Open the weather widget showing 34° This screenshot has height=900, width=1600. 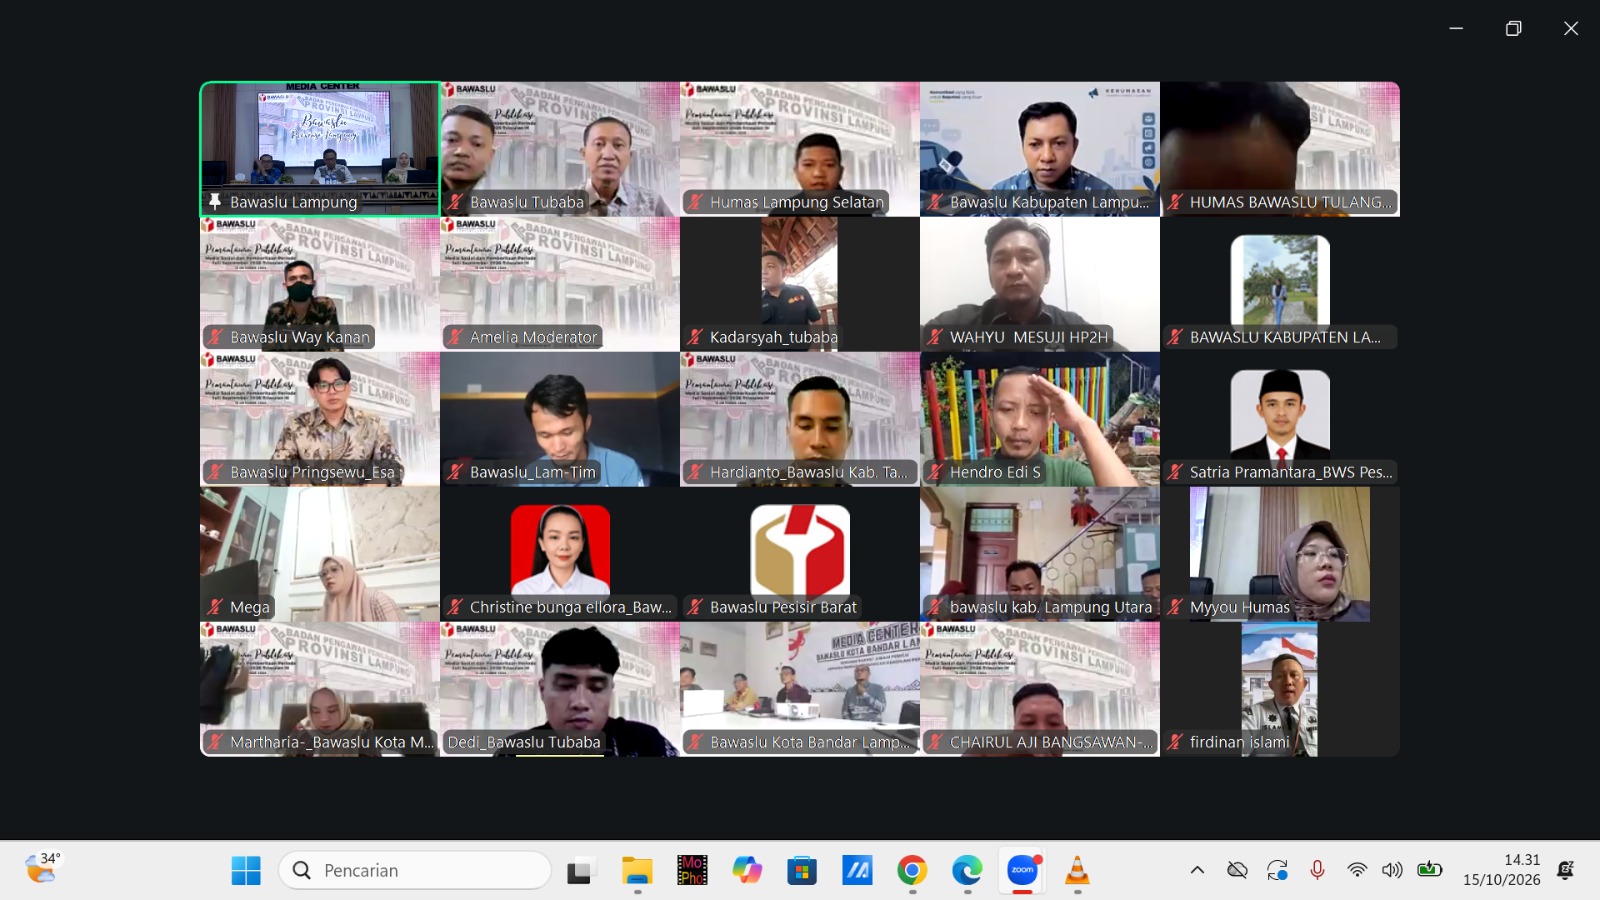[43, 867]
